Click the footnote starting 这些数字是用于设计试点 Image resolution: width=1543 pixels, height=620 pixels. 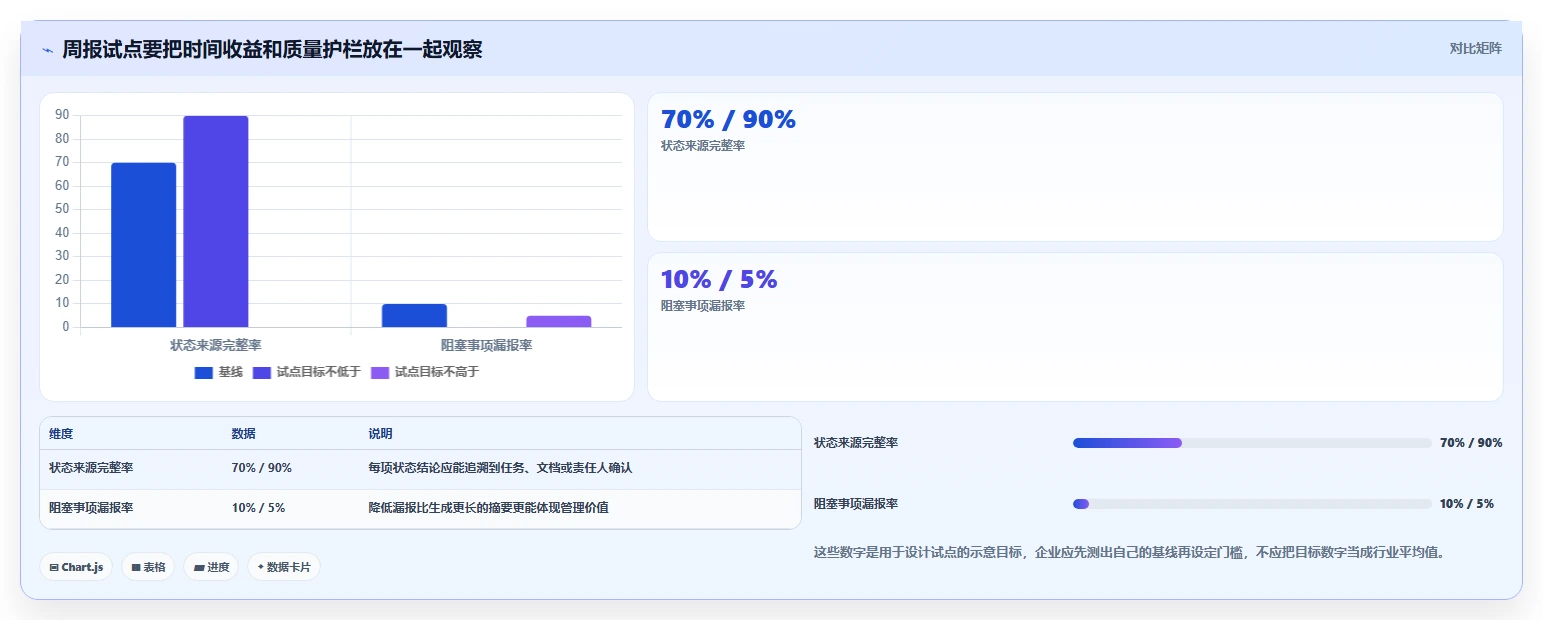[1130, 552]
